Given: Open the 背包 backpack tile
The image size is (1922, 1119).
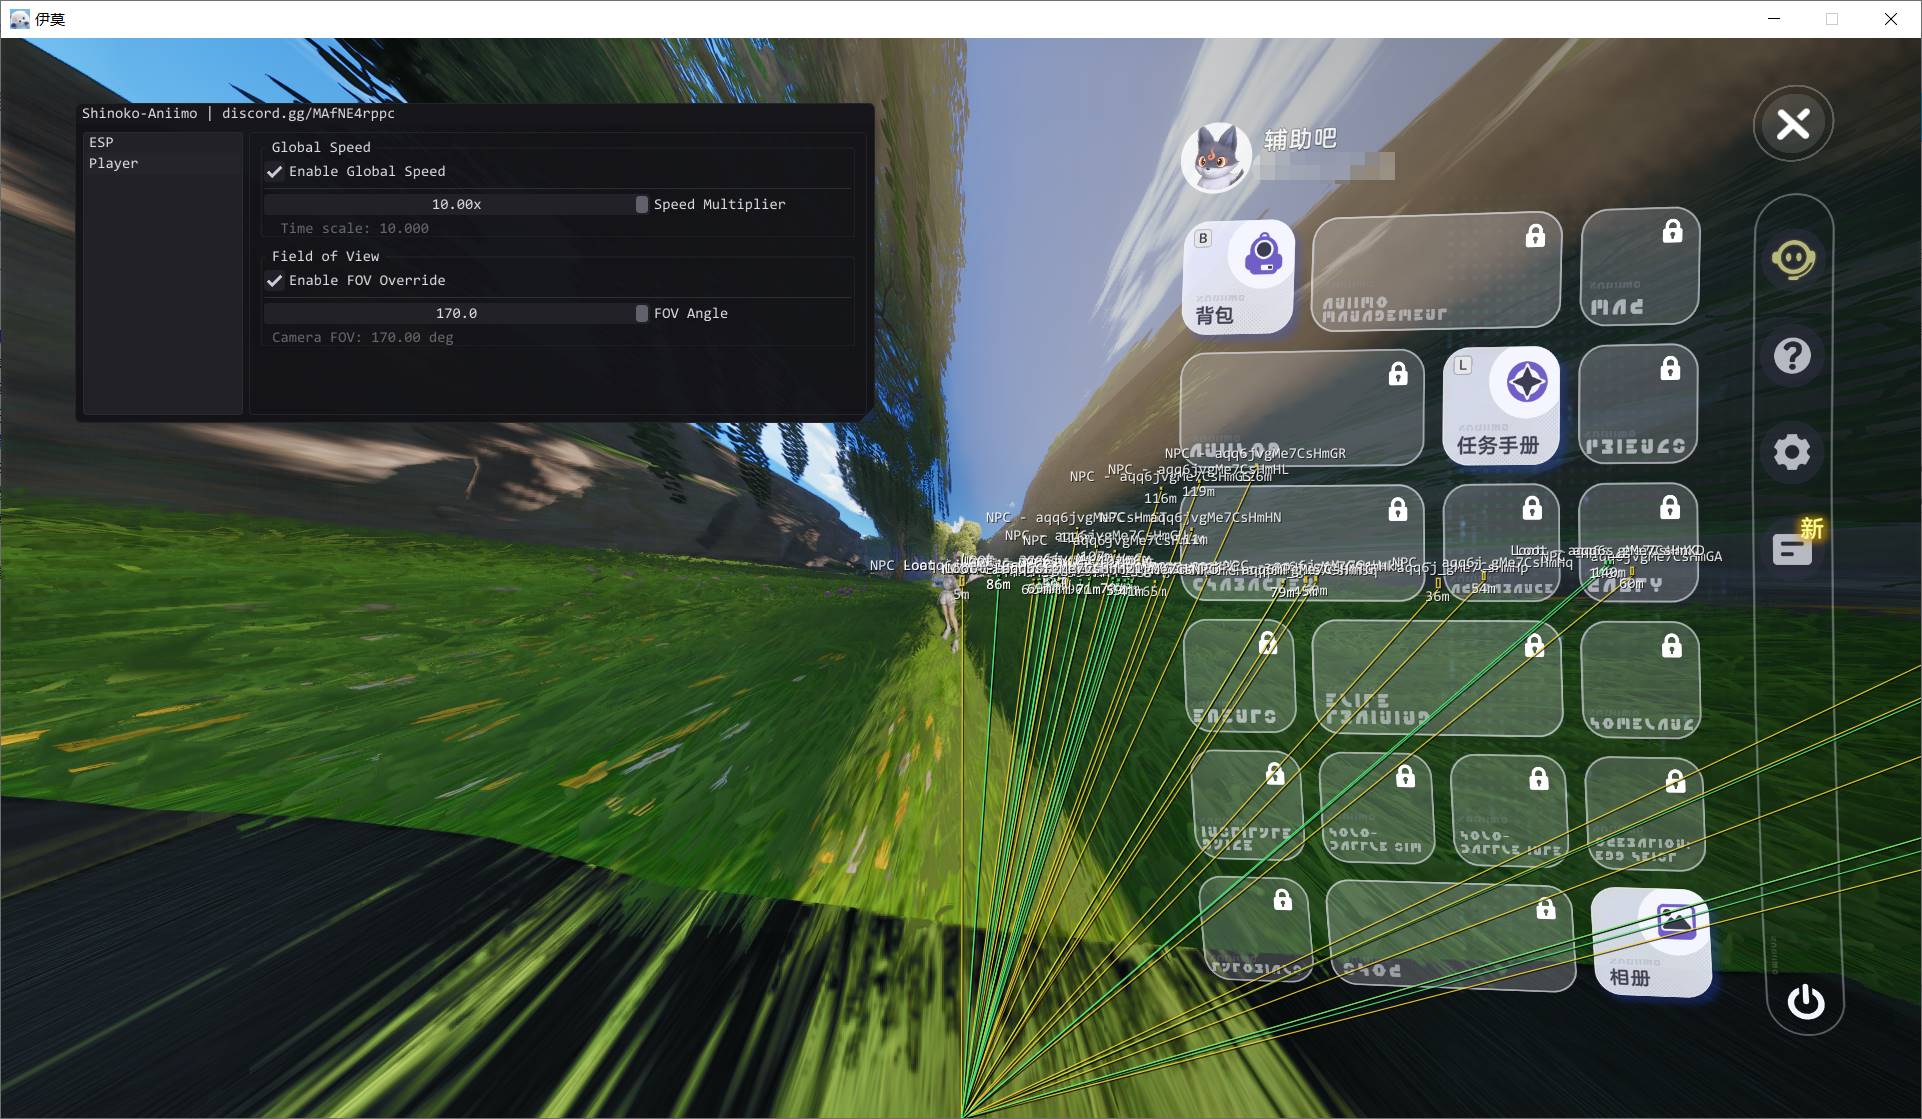Looking at the screenshot, I should 1238,276.
